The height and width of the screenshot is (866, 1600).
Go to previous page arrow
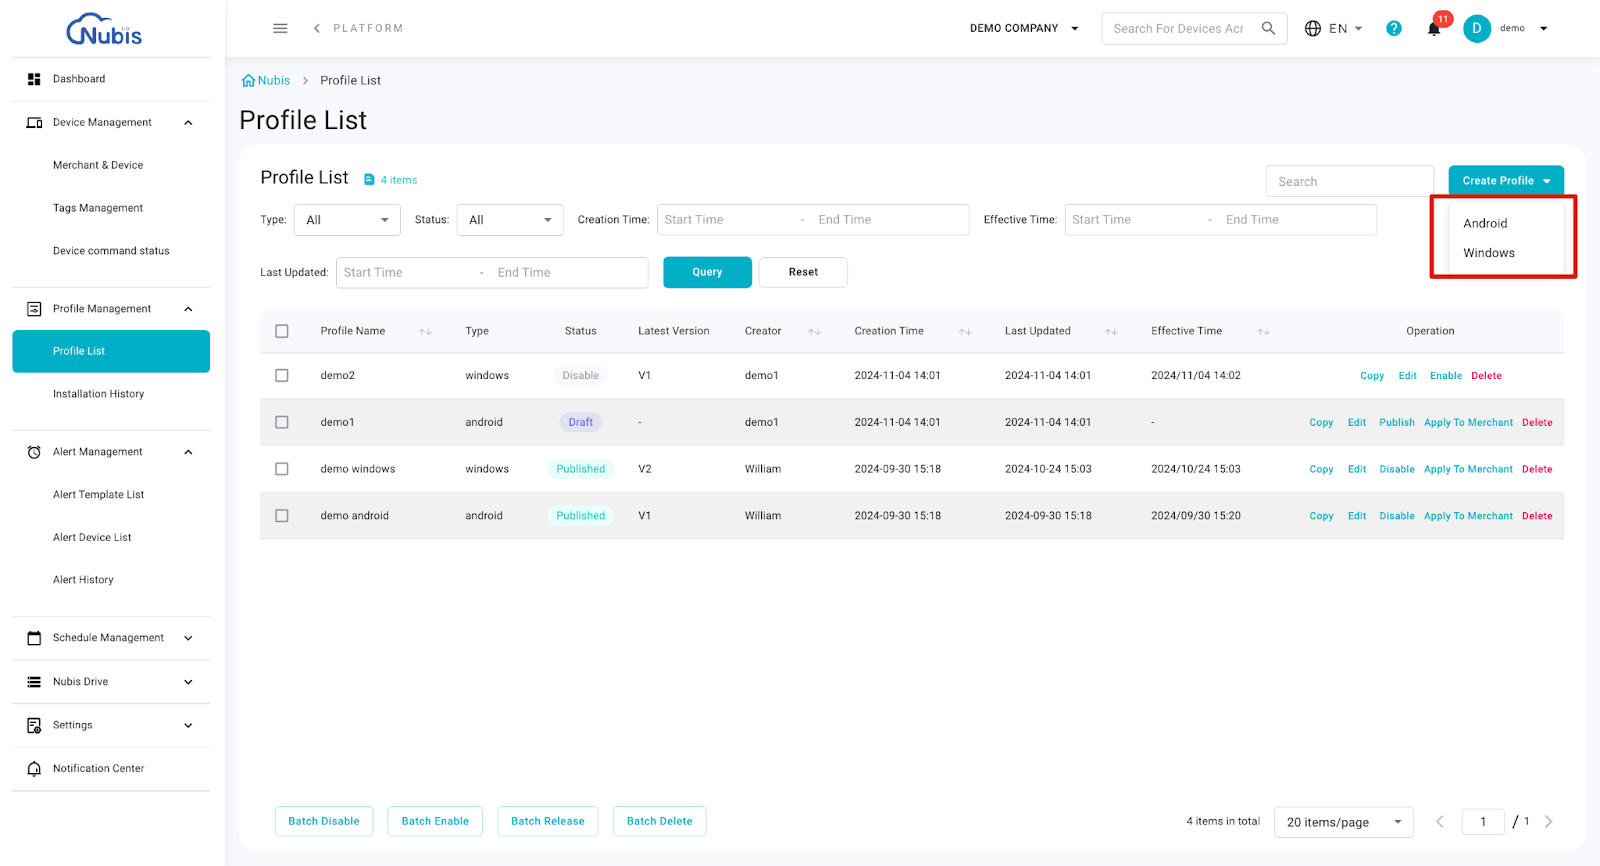click(1440, 822)
